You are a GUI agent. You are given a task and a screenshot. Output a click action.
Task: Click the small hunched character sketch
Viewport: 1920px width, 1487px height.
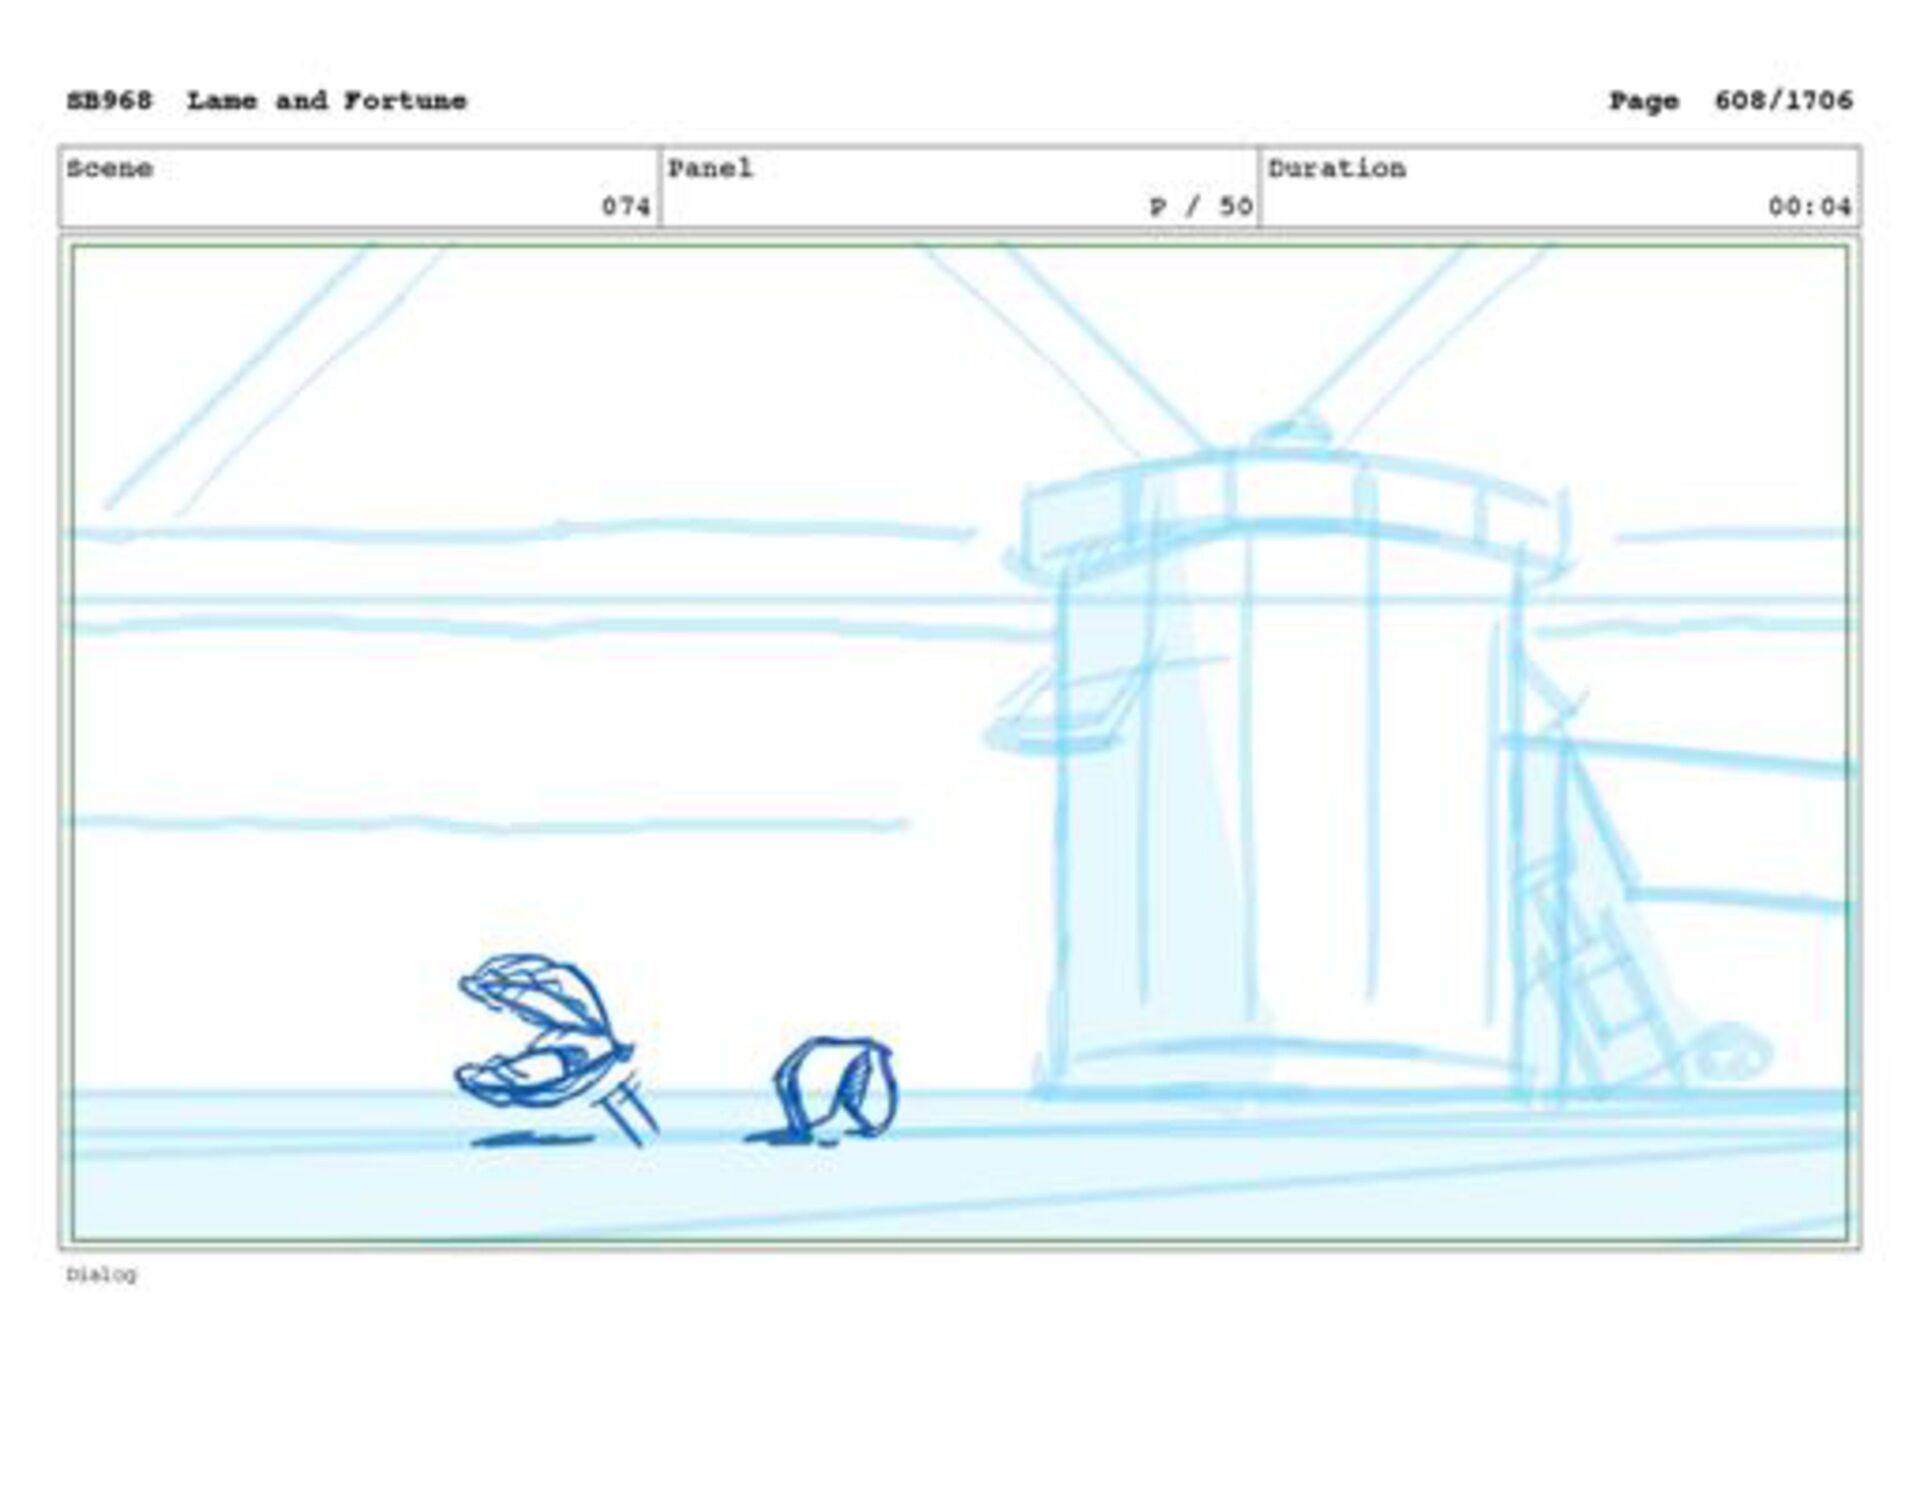click(834, 1088)
